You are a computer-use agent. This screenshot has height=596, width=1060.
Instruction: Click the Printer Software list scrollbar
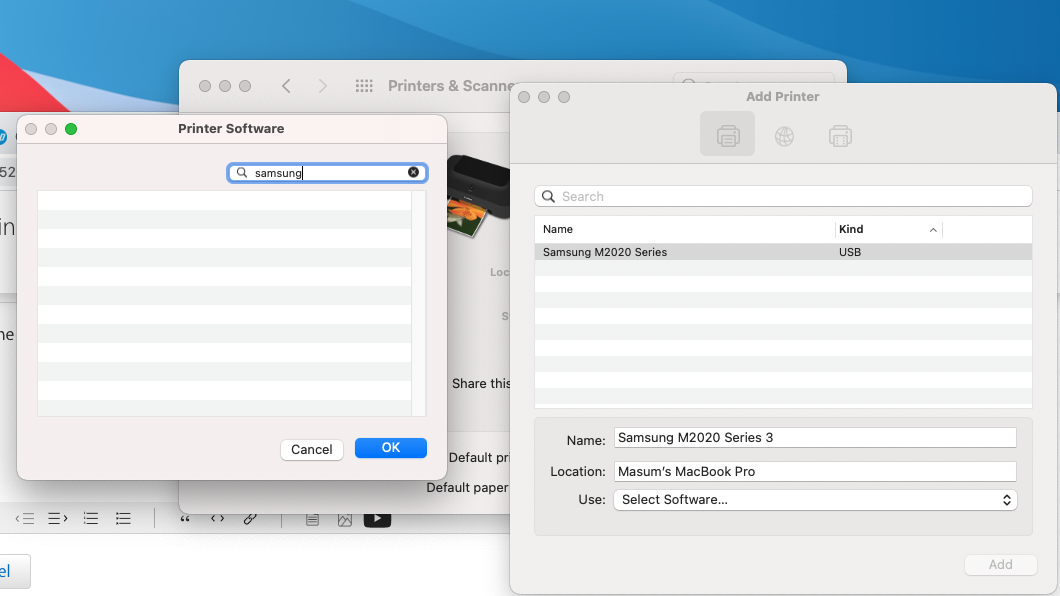418,303
